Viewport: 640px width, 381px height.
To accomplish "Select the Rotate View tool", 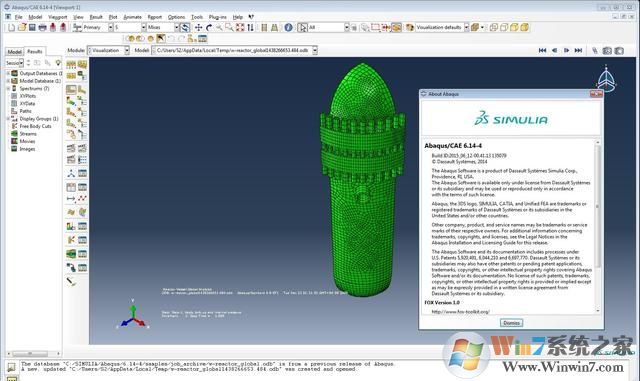I will click(x=209, y=27).
